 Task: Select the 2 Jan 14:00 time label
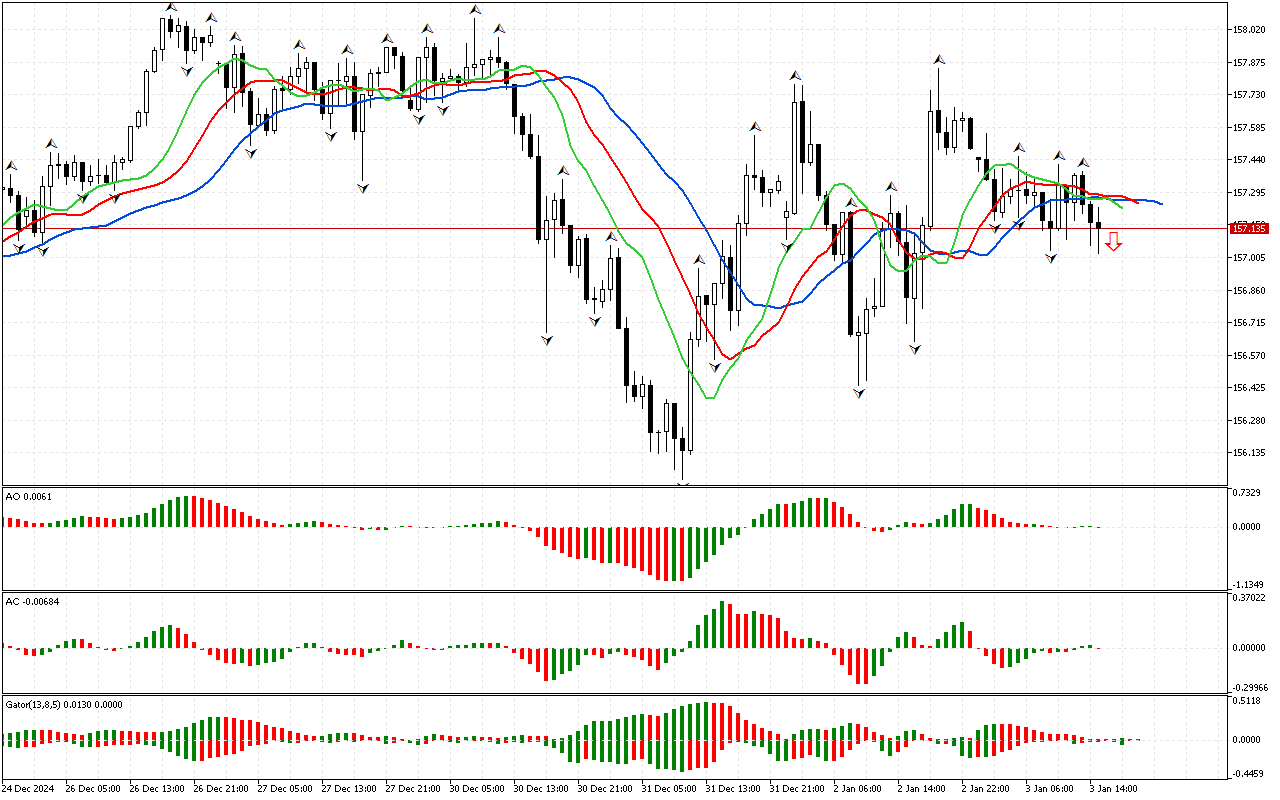coord(922,789)
